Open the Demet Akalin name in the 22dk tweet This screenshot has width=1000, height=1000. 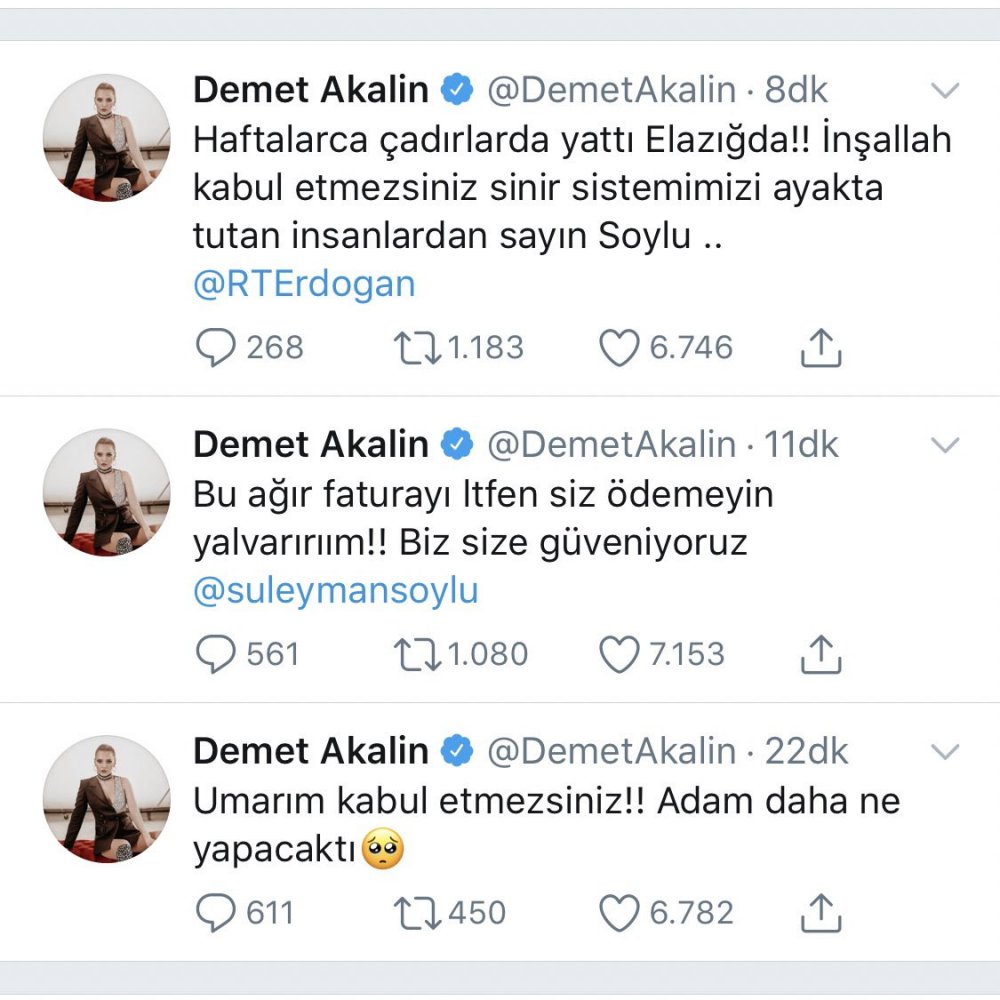(x=310, y=751)
